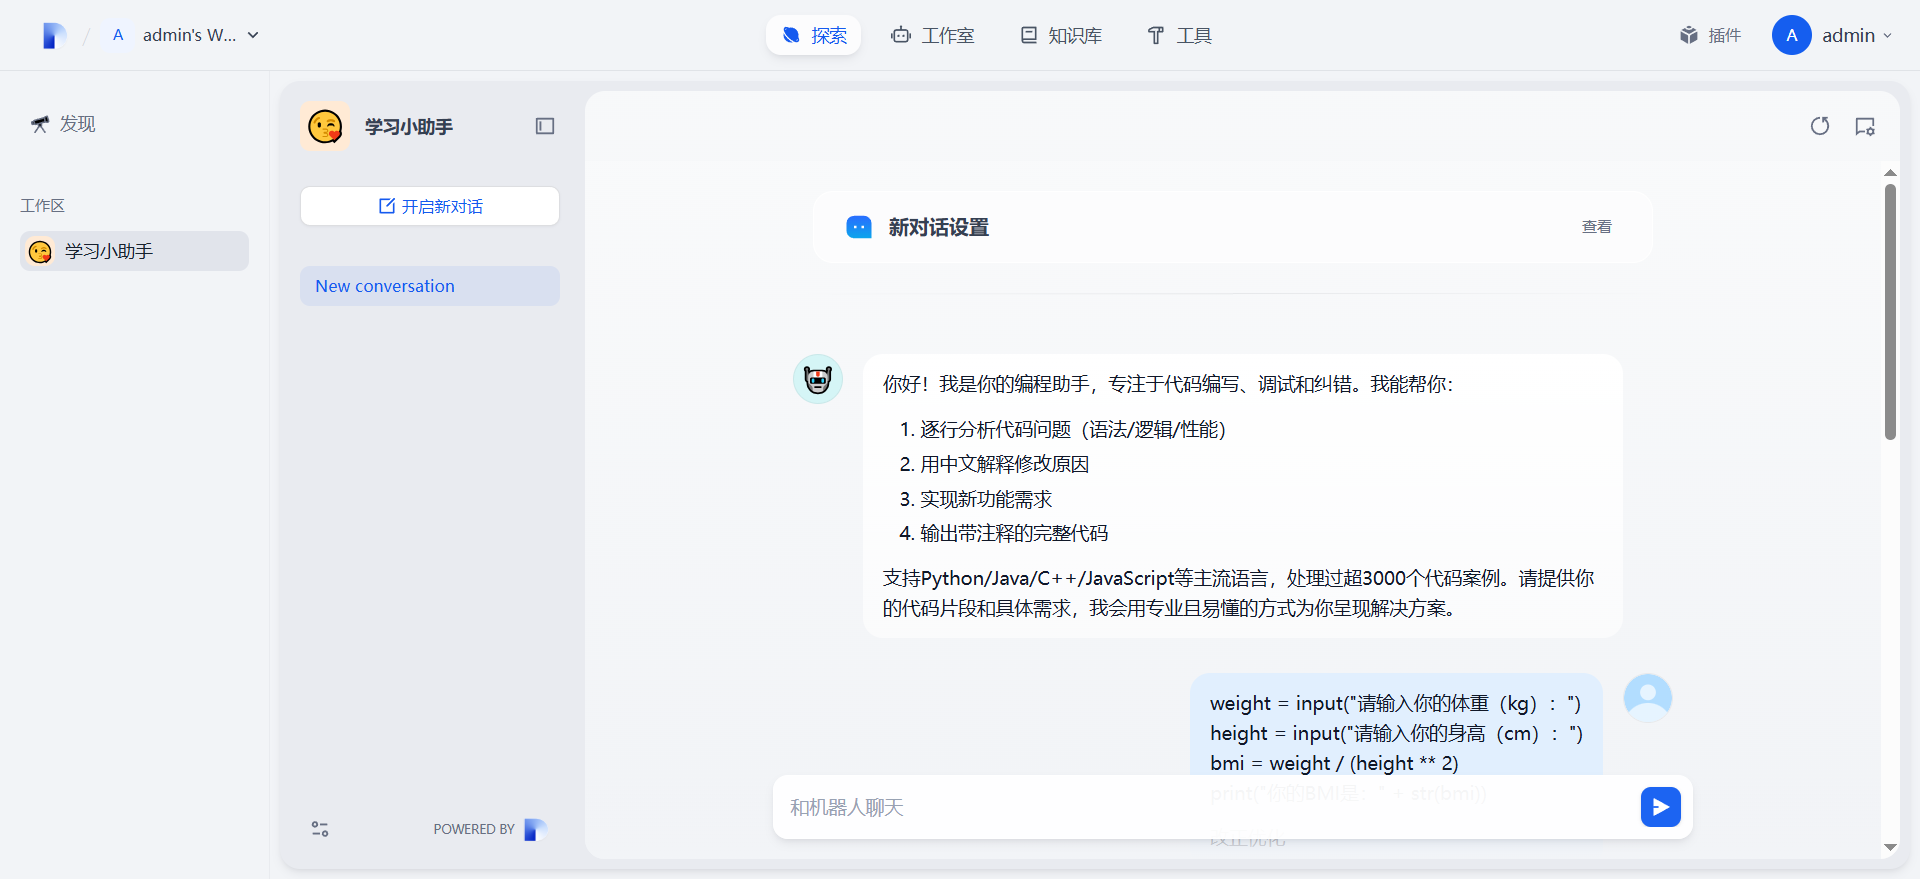Open the 工具 tab

click(x=1179, y=35)
